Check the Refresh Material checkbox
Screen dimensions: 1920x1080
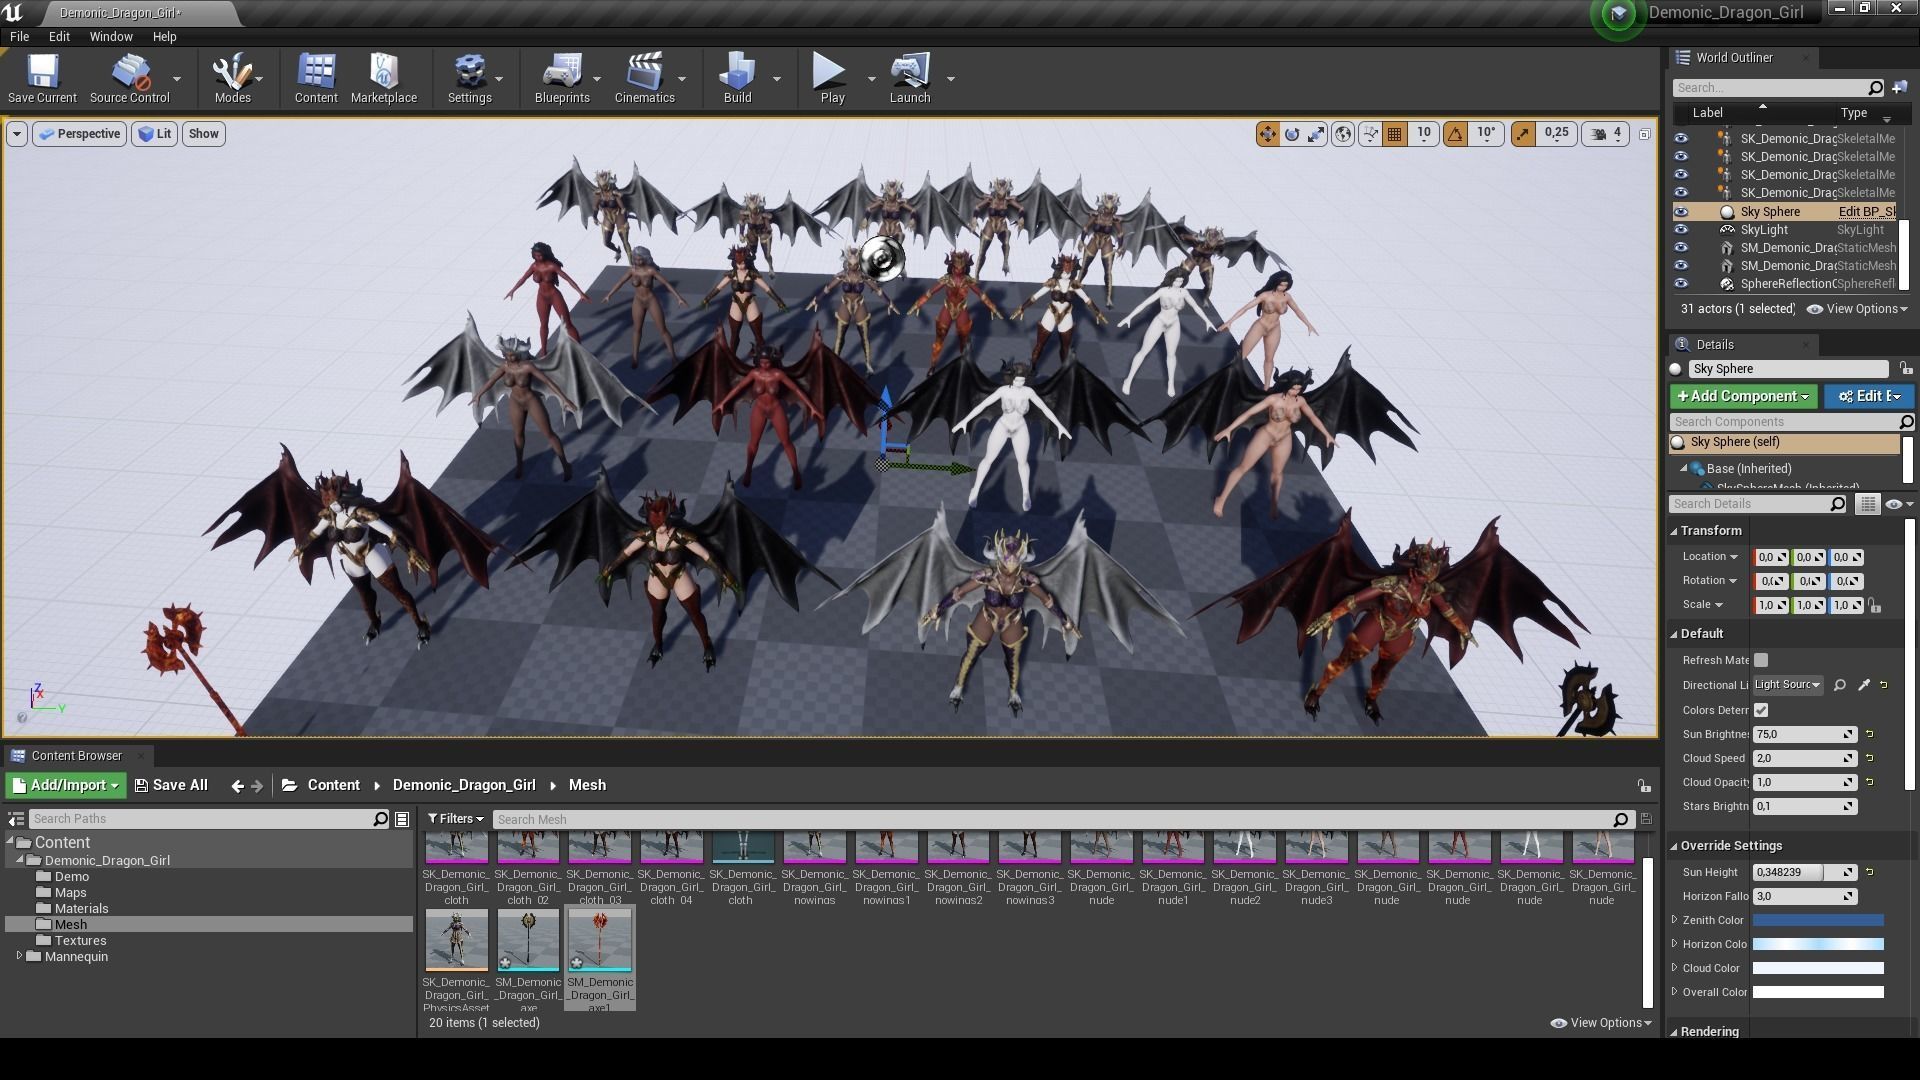[1761, 660]
